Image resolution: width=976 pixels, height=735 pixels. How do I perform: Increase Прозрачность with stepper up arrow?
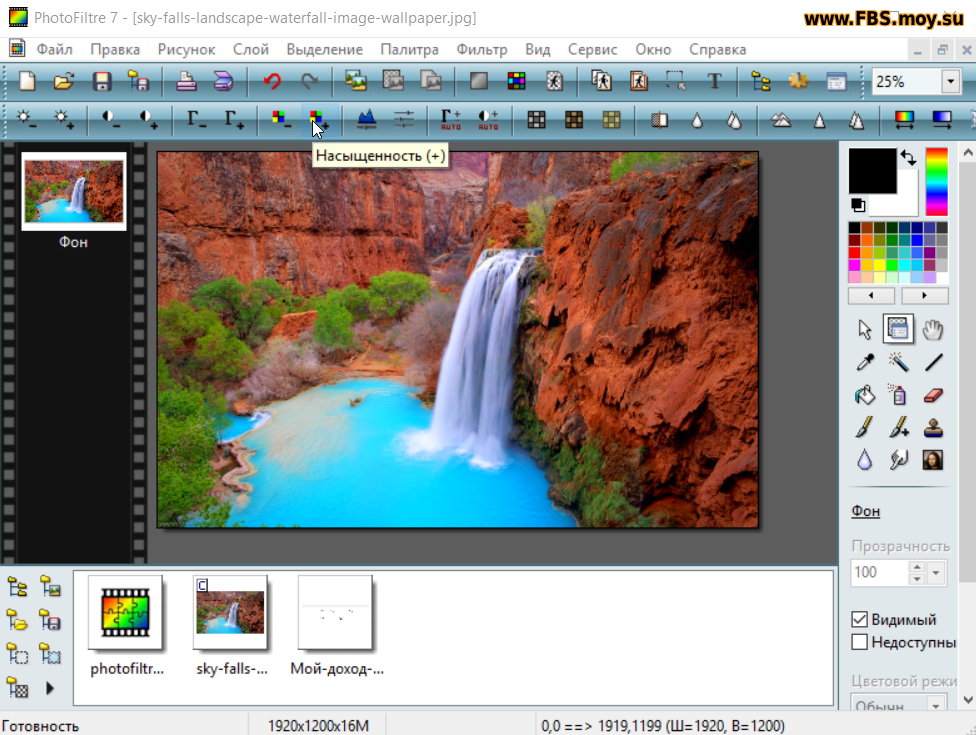[916, 567]
